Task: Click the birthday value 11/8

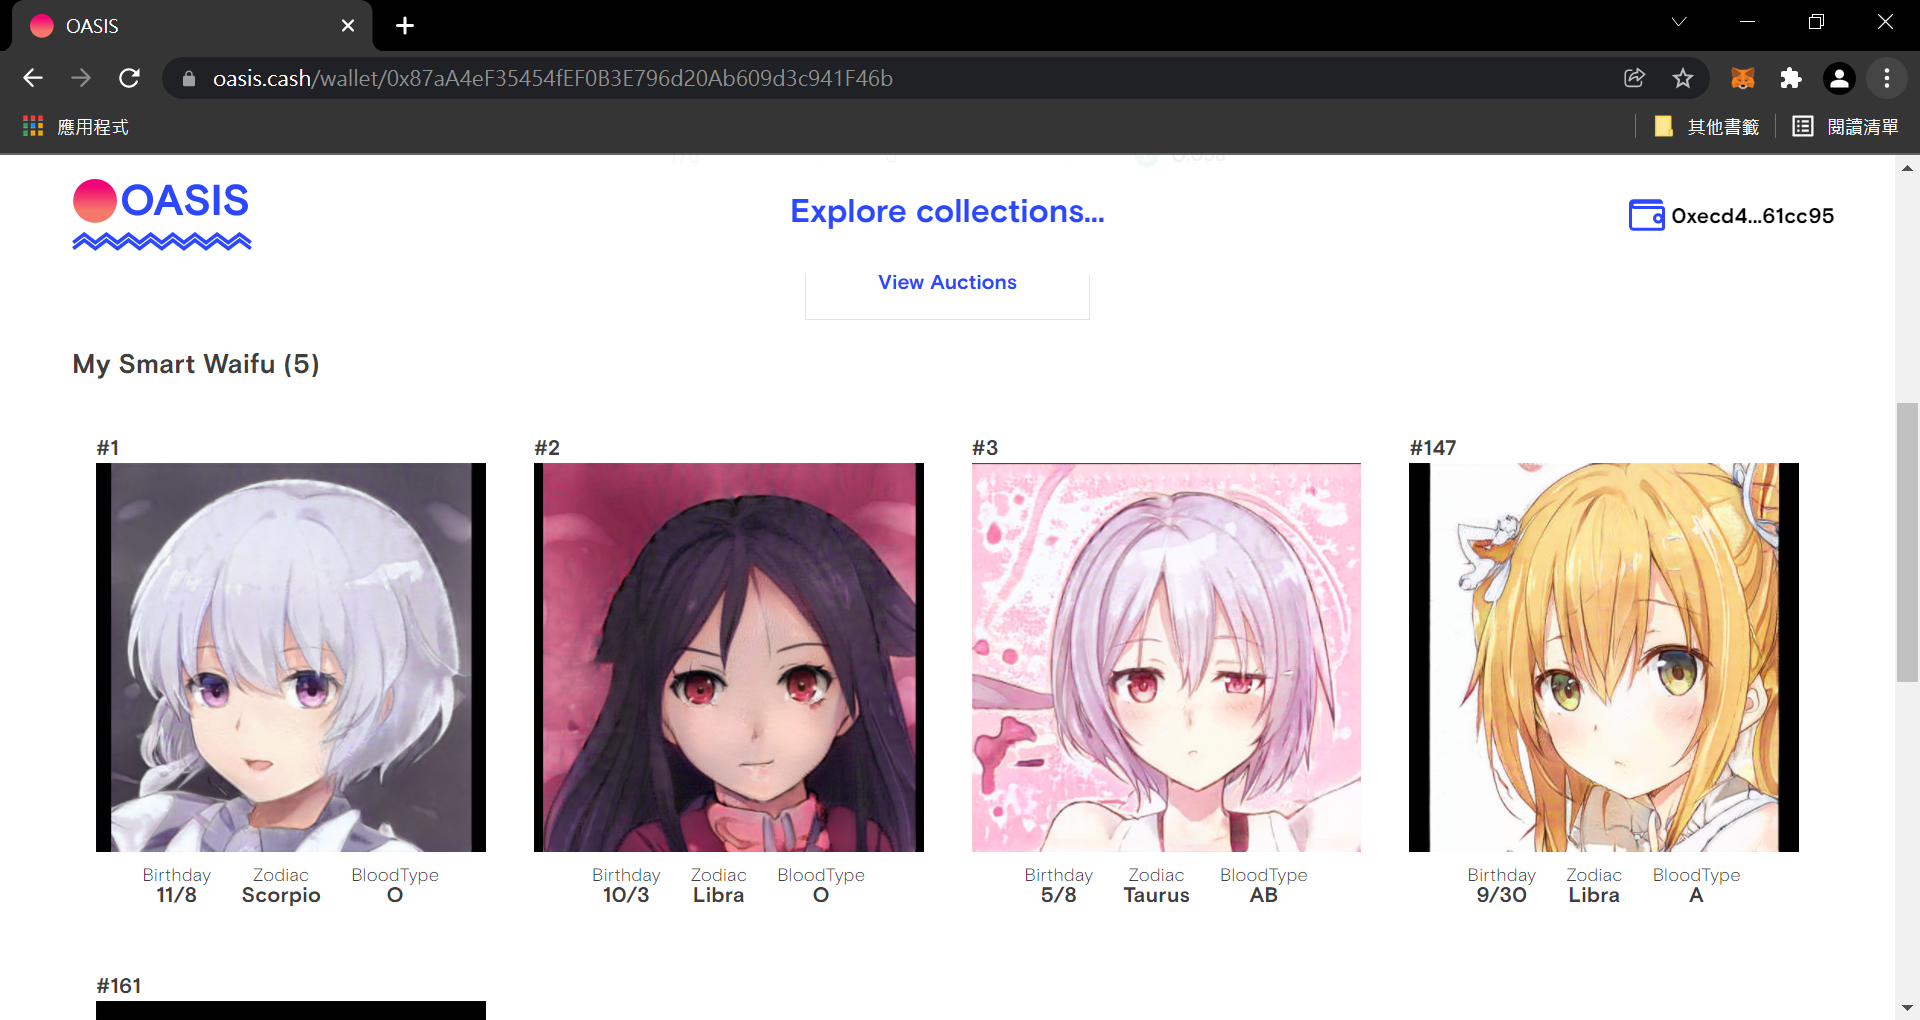Action: 177,896
